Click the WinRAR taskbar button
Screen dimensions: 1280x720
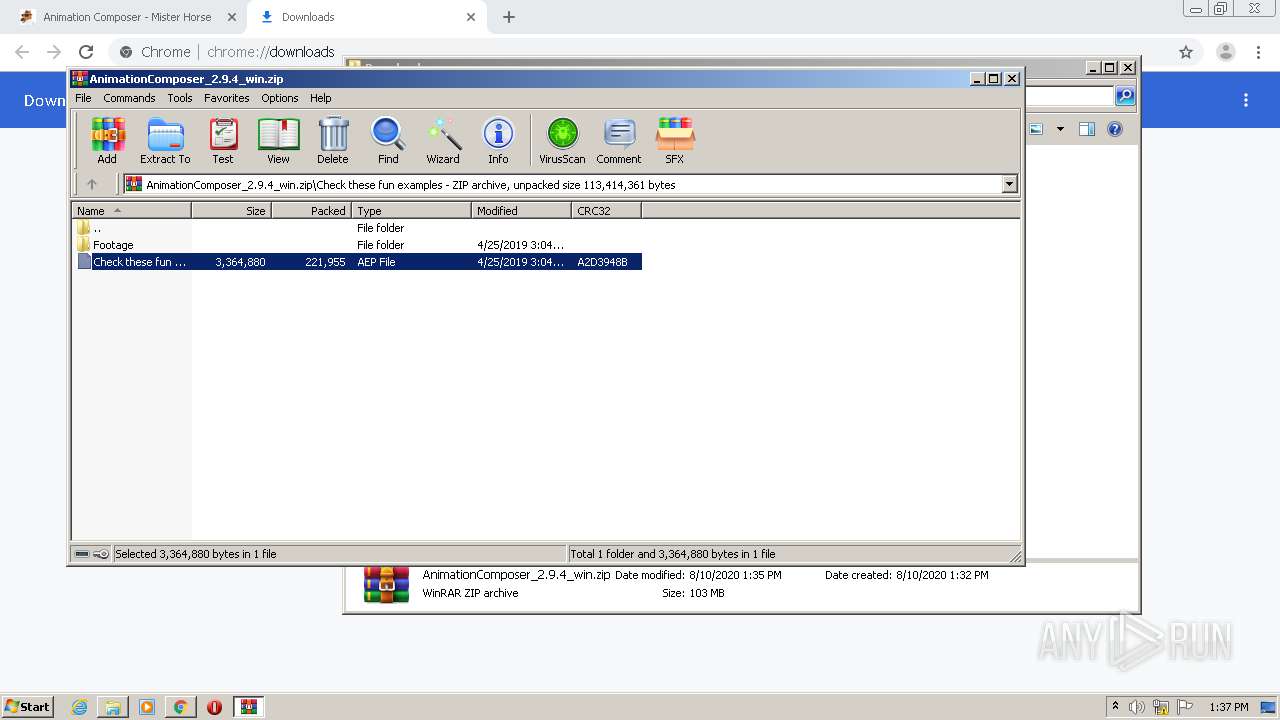pyautogui.click(x=249, y=707)
